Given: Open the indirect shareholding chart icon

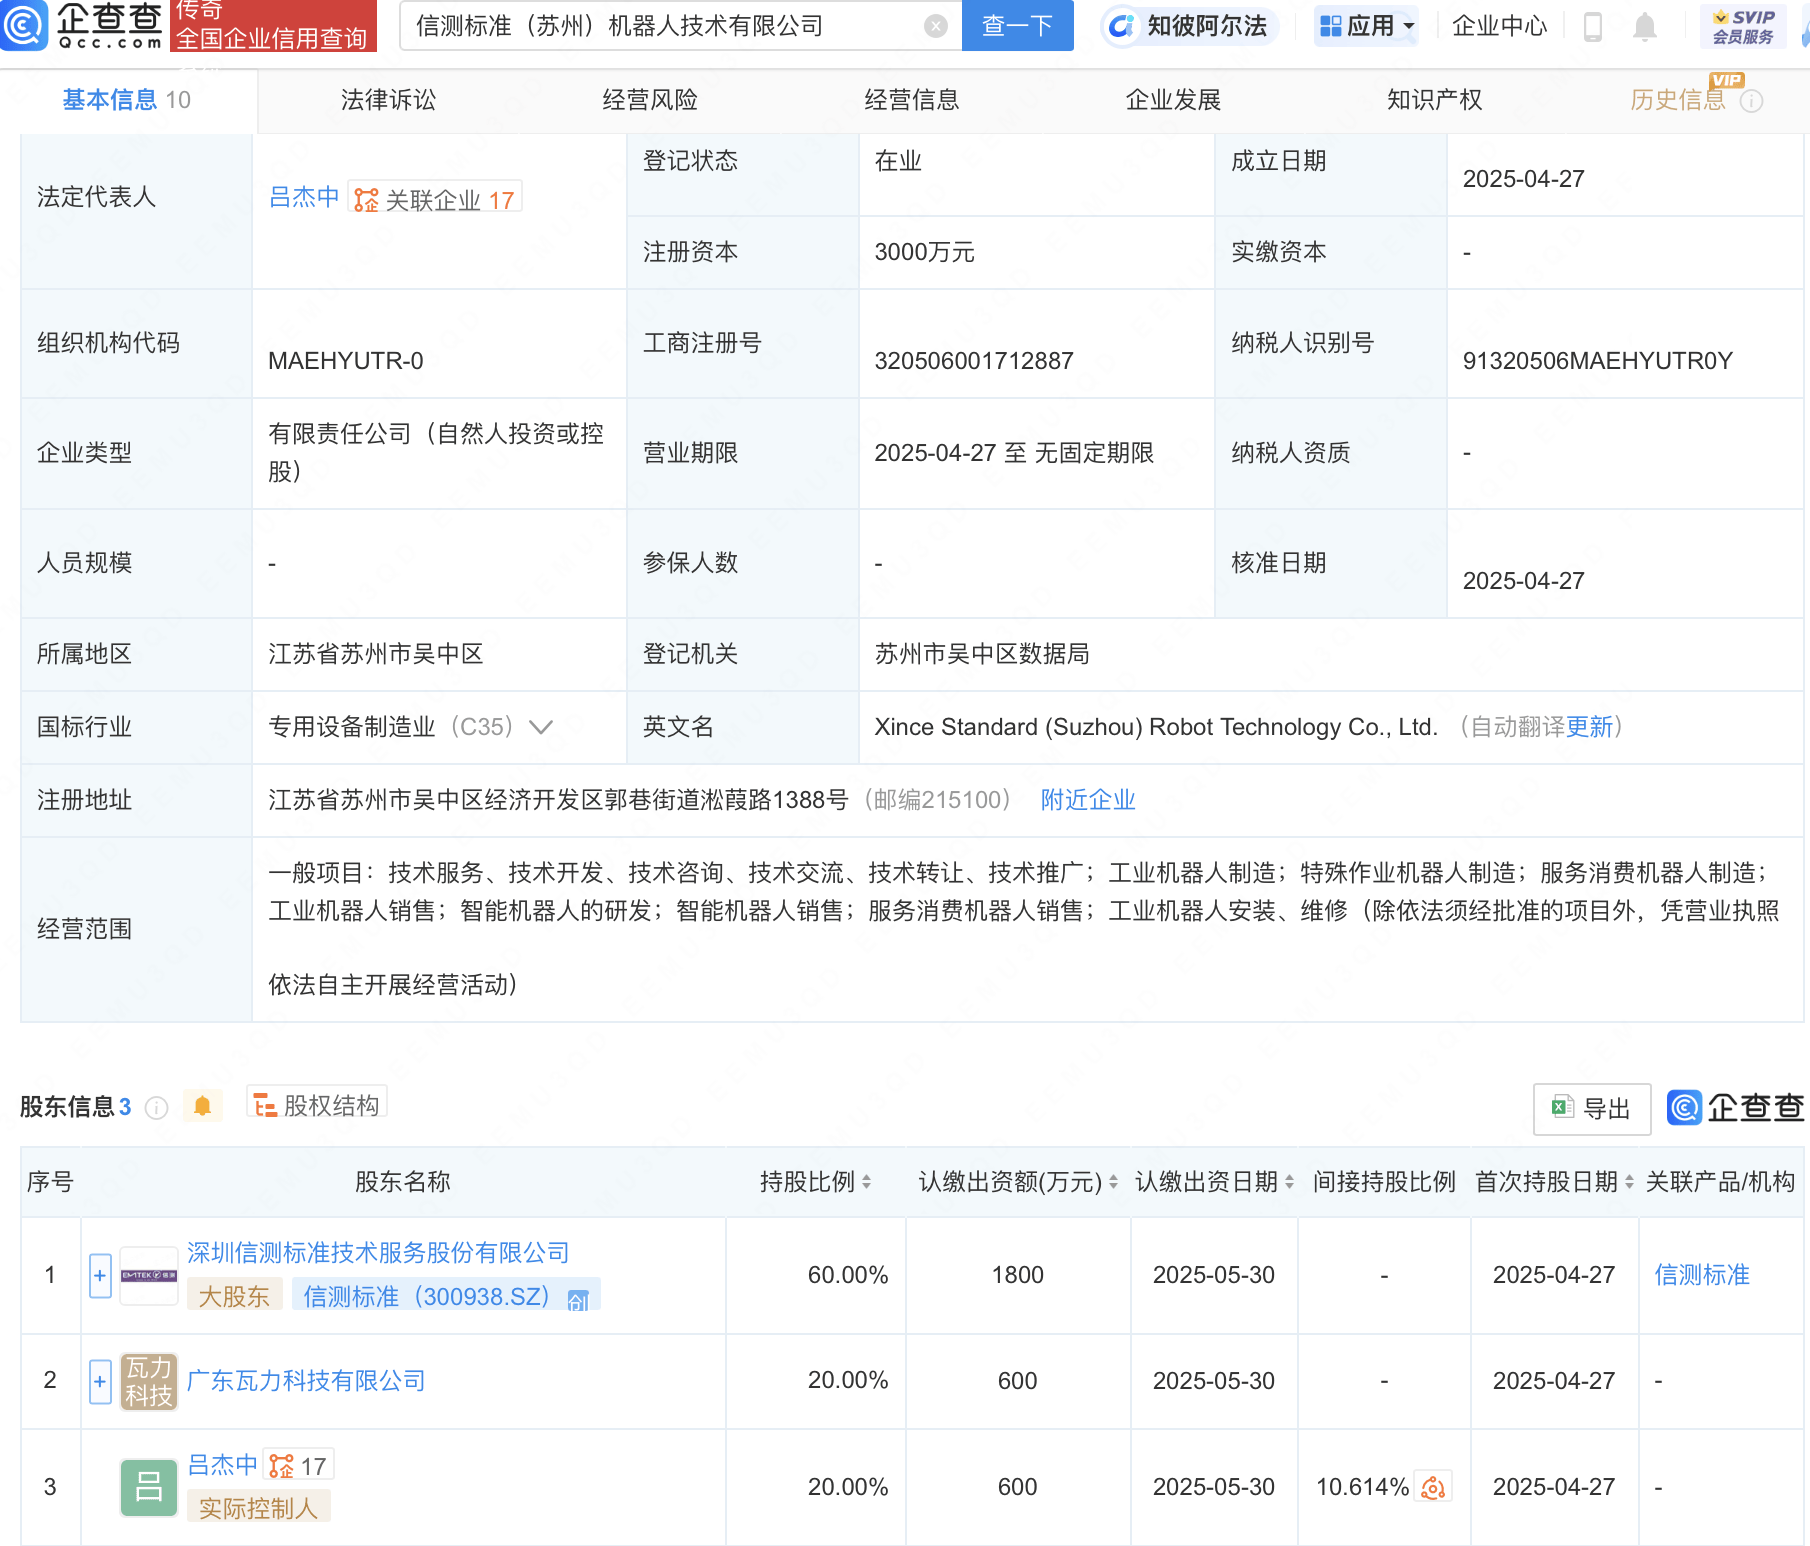Looking at the screenshot, I should click(x=1433, y=1487).
